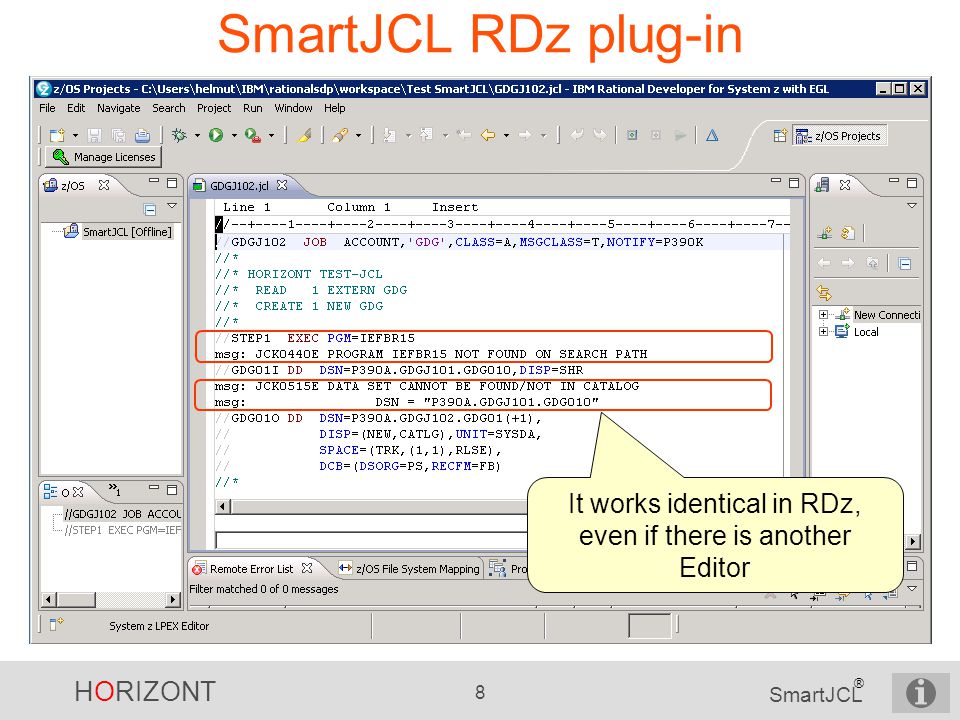Select the z/OS File System Mapping tab
The image size is (960, 720).
pyautogui.click(x=410, y=569)
